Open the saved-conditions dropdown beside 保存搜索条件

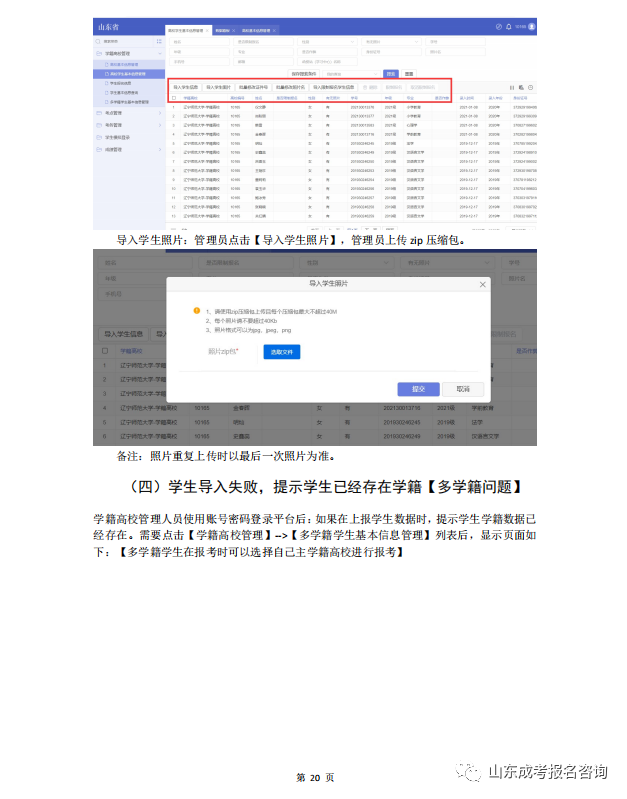click(x=352, y=74)
